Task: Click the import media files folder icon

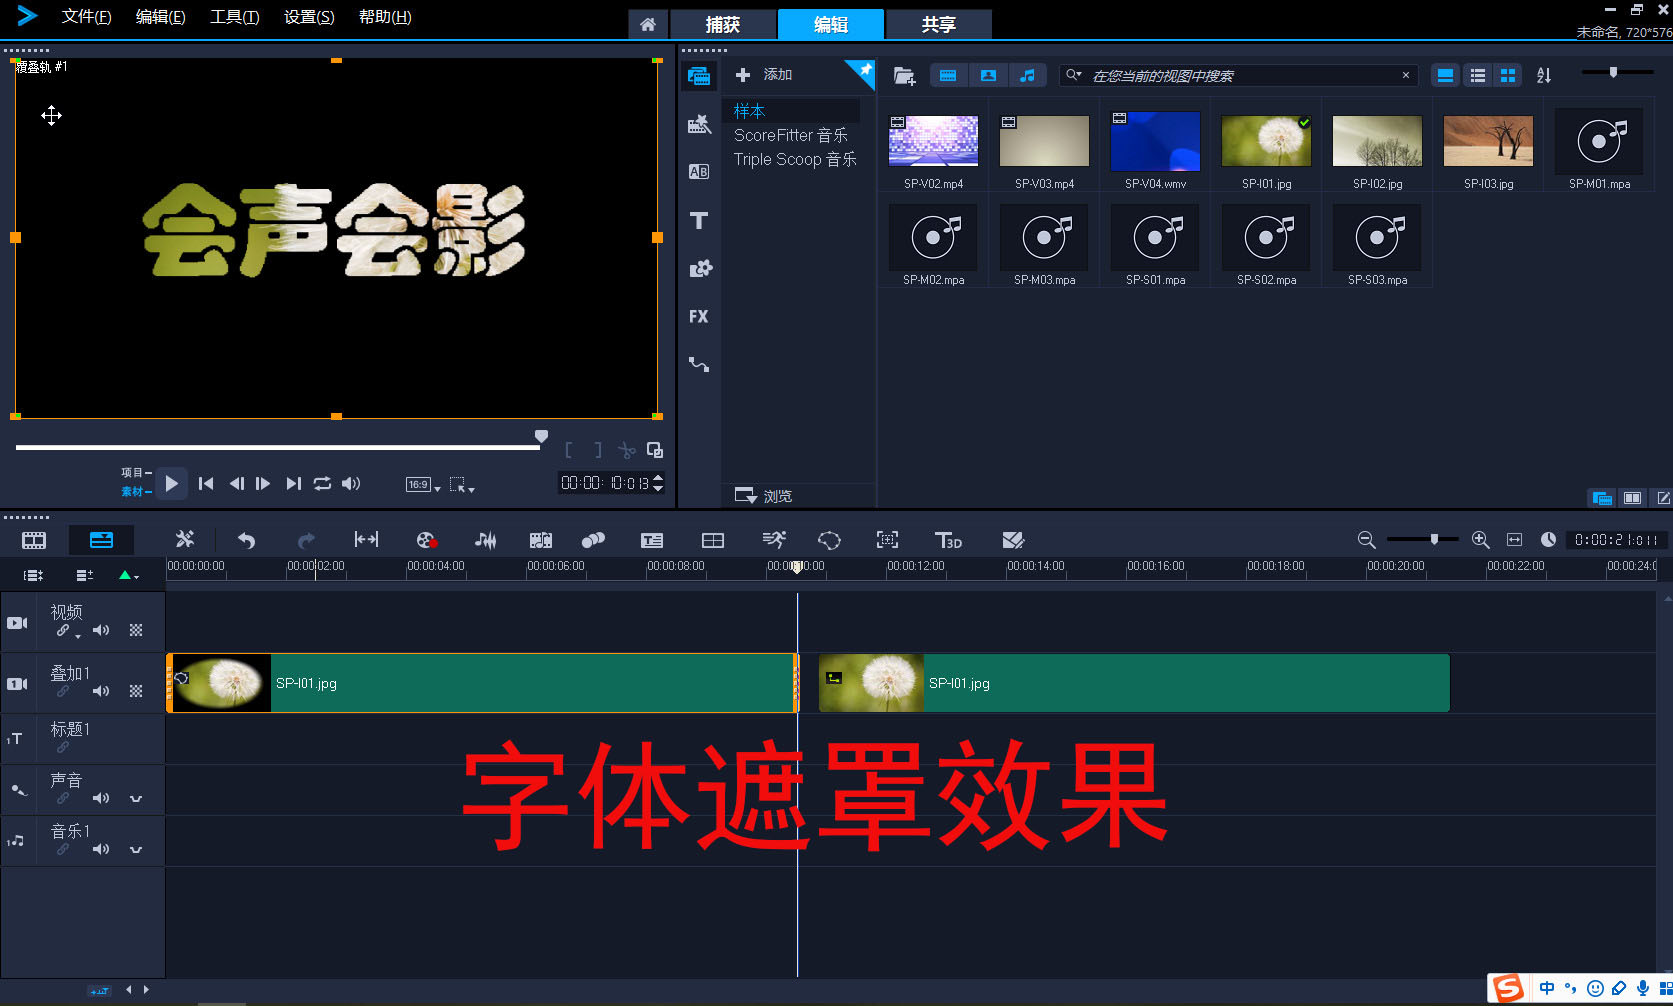Action: pos(904,75)
